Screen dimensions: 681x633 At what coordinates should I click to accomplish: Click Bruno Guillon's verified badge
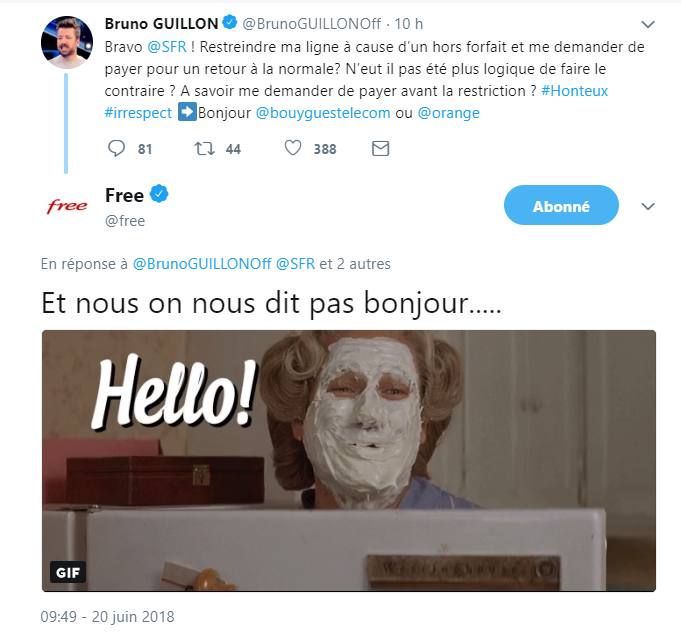[x=230, y=22]
